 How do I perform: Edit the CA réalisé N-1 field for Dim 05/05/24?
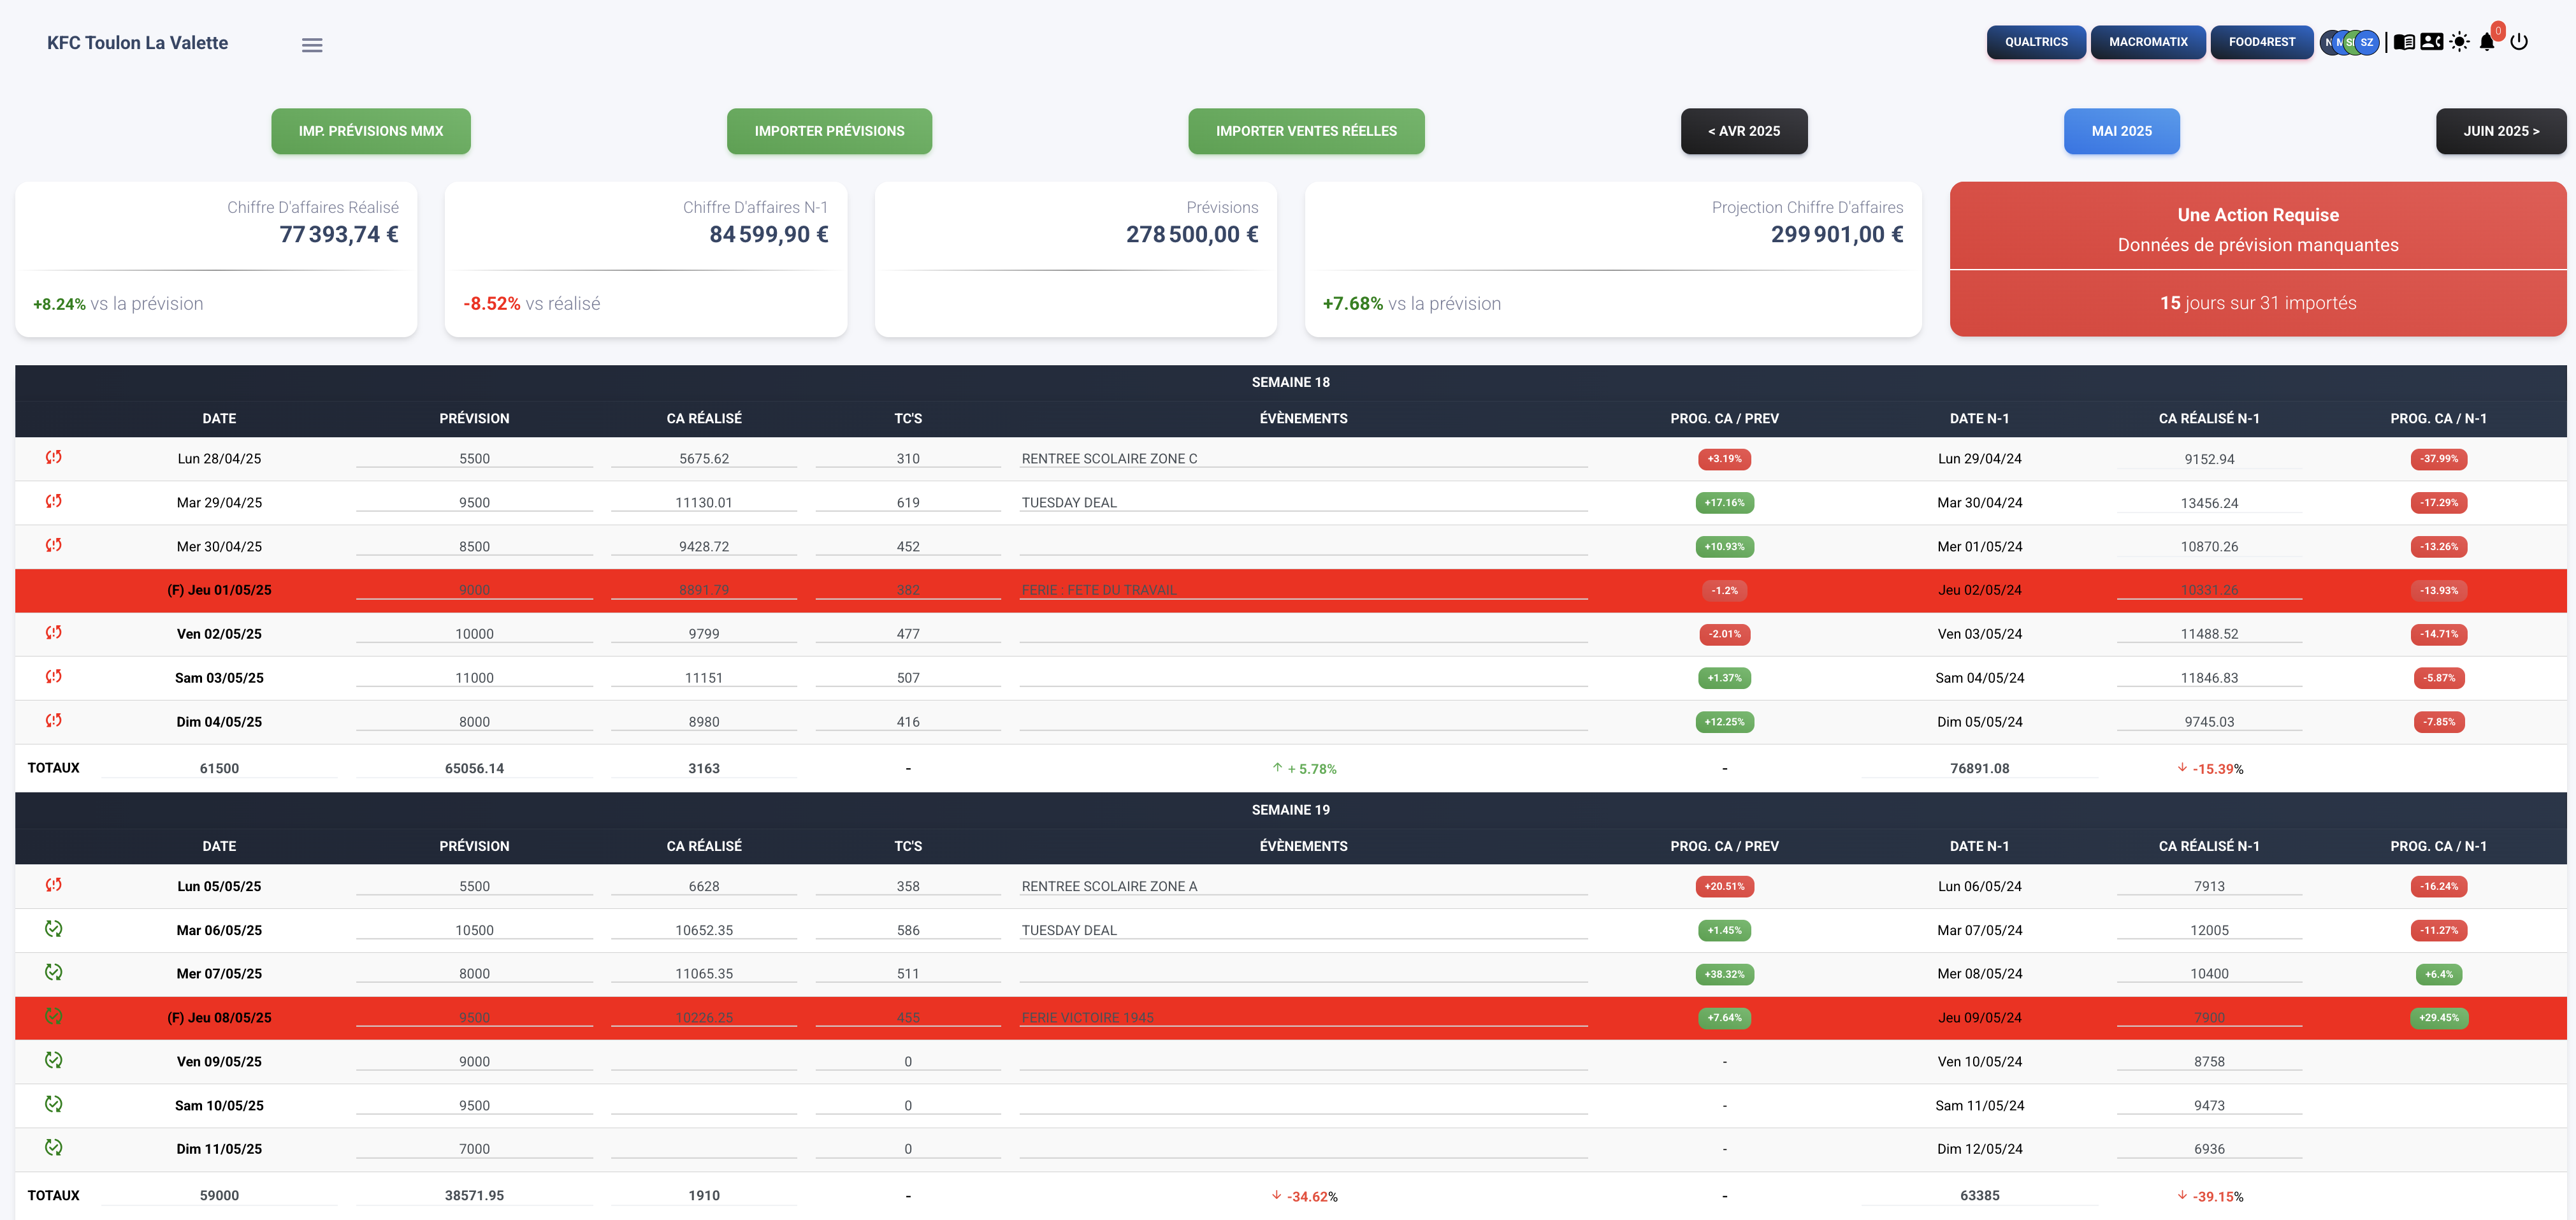point(2209,722)
